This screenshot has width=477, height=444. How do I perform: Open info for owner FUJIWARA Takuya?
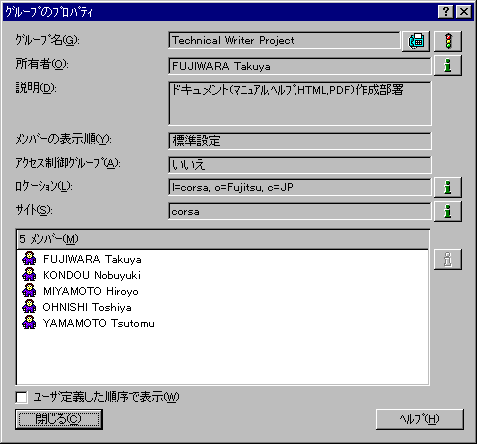(x=448, y=65)
